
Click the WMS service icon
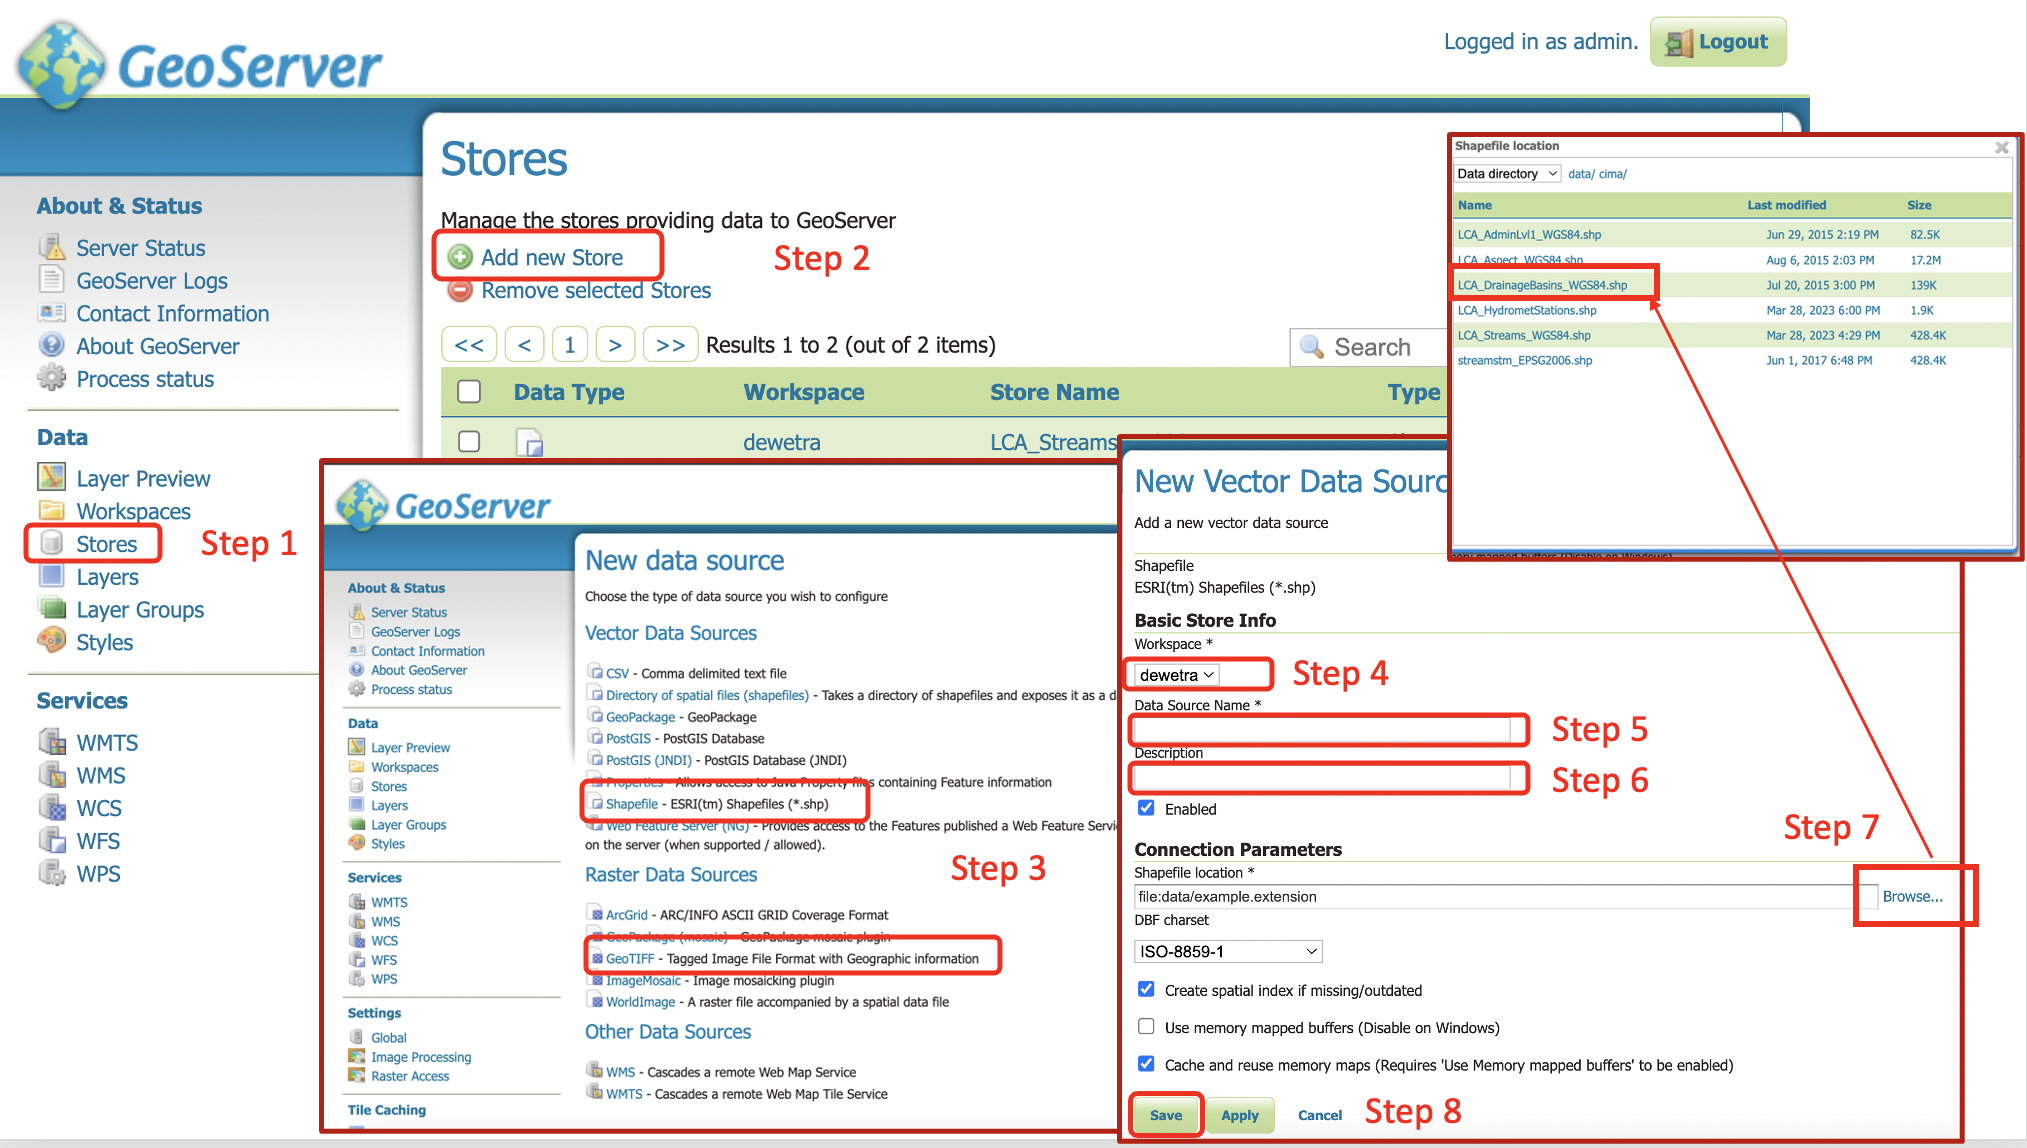pyautogui.click(x=51, y=774)
